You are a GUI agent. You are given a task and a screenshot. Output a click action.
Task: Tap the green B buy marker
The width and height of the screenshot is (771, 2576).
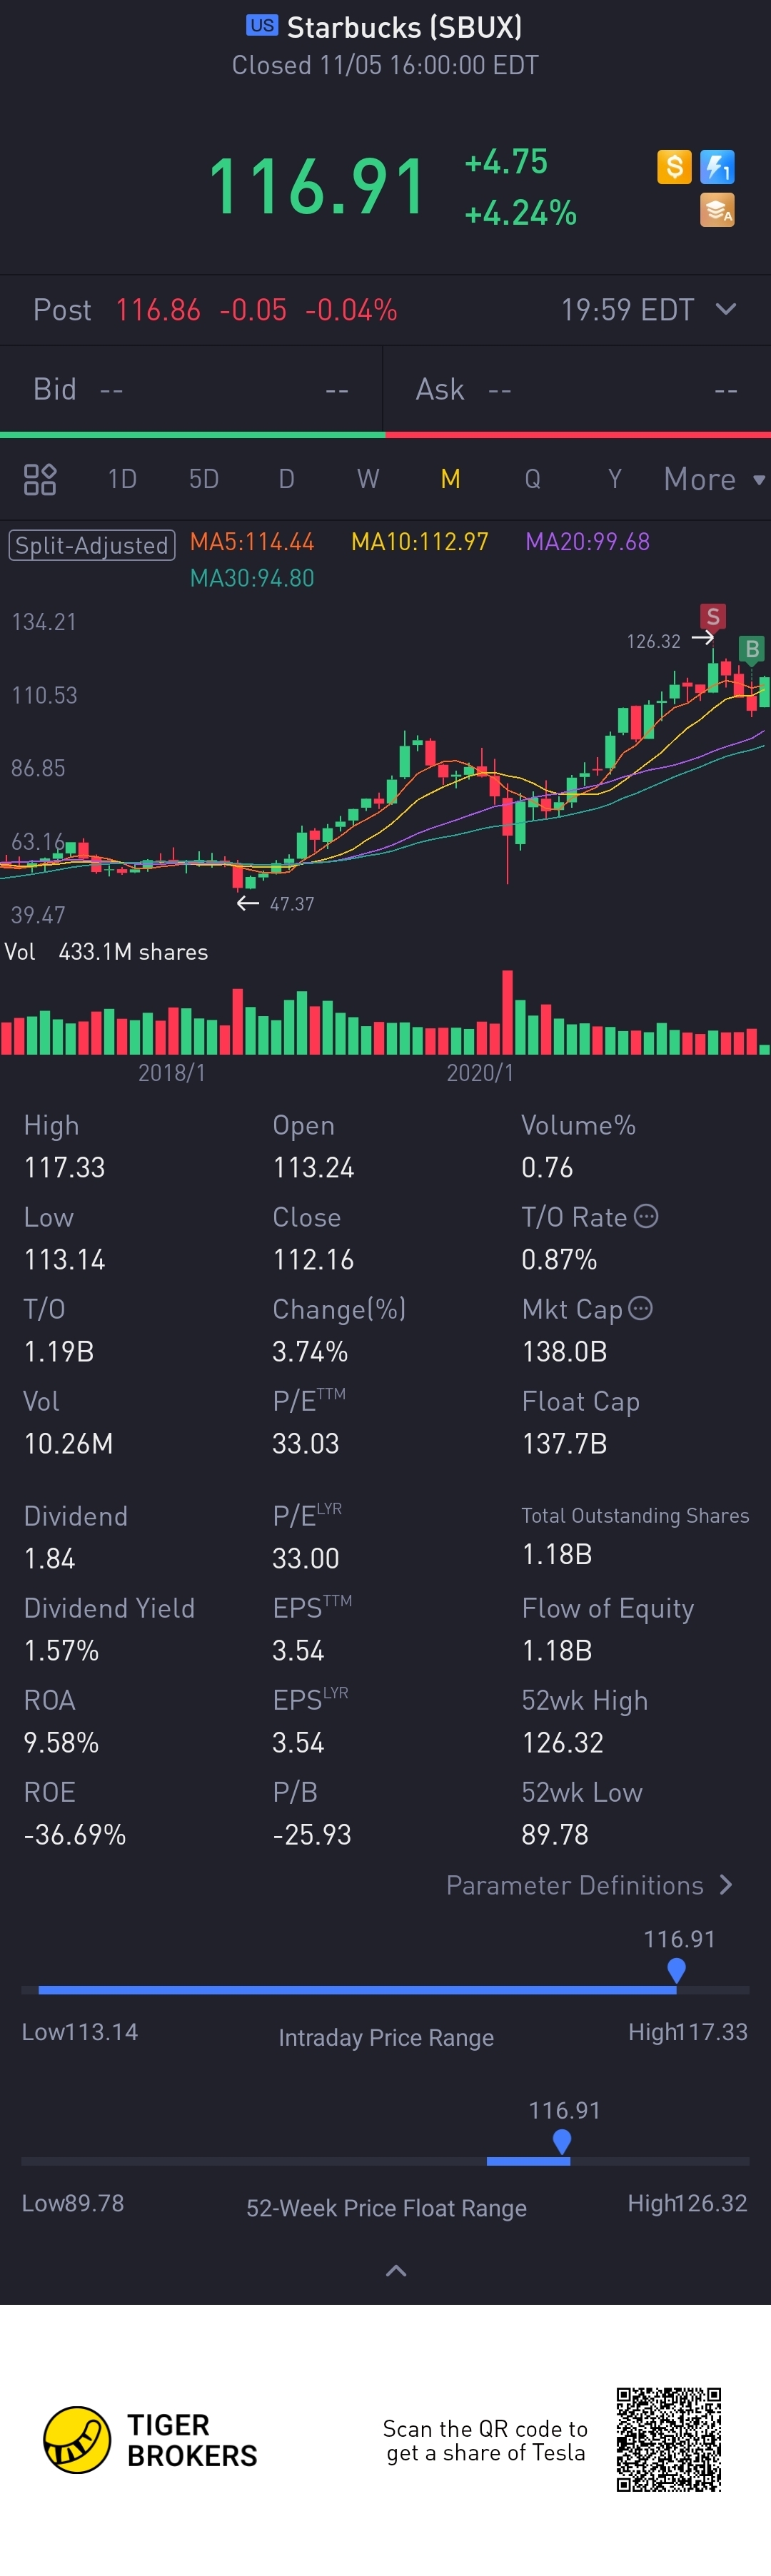click(x=752, y=649)
